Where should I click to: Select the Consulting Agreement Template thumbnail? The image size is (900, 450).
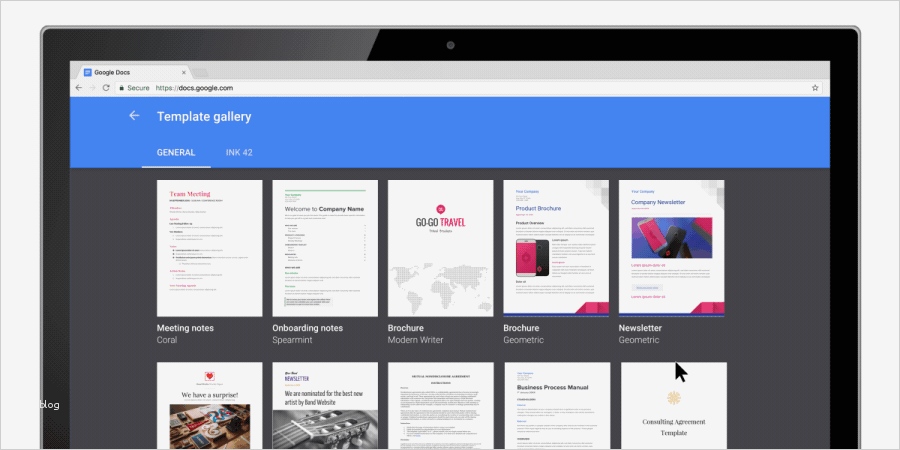point(674,406)
